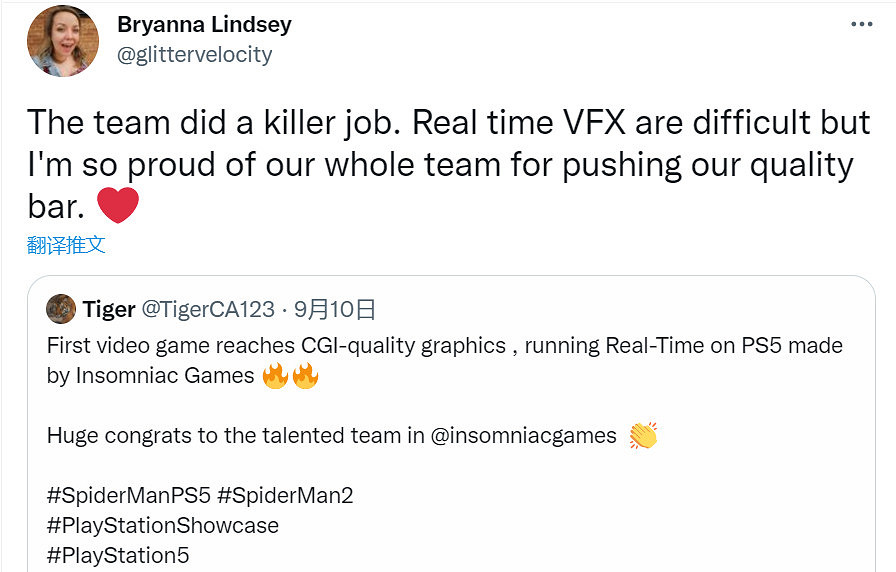
Task: Open the #PlayStation5 hashtag
Action: (x=118, y=555)
